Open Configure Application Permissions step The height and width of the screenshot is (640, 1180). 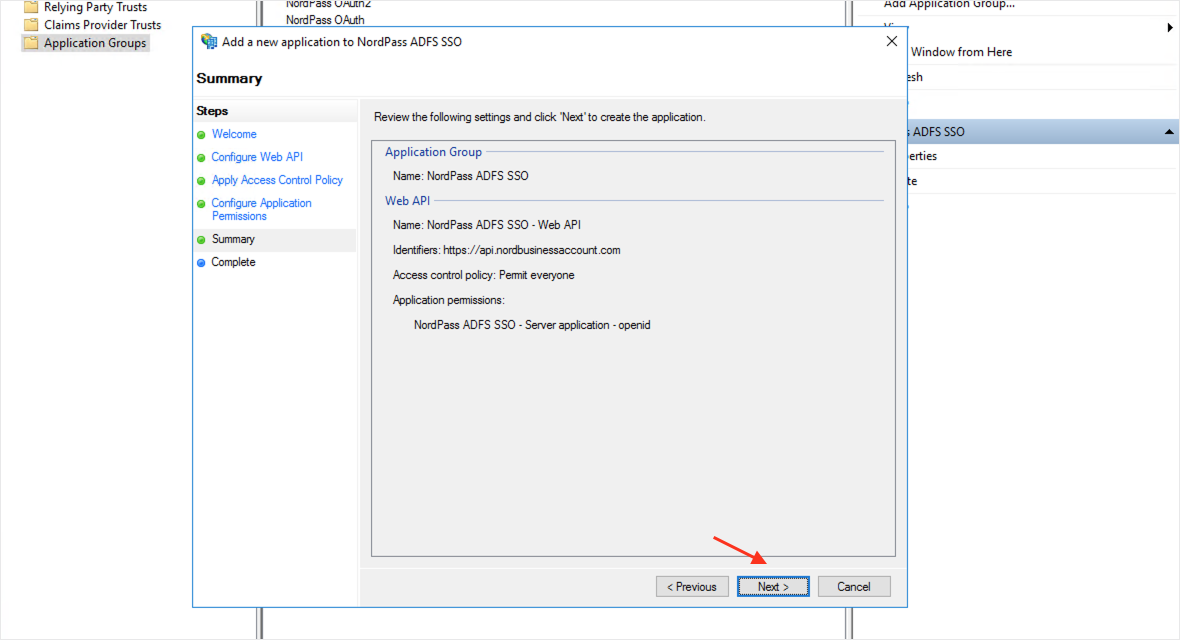(x=261, y=209)
